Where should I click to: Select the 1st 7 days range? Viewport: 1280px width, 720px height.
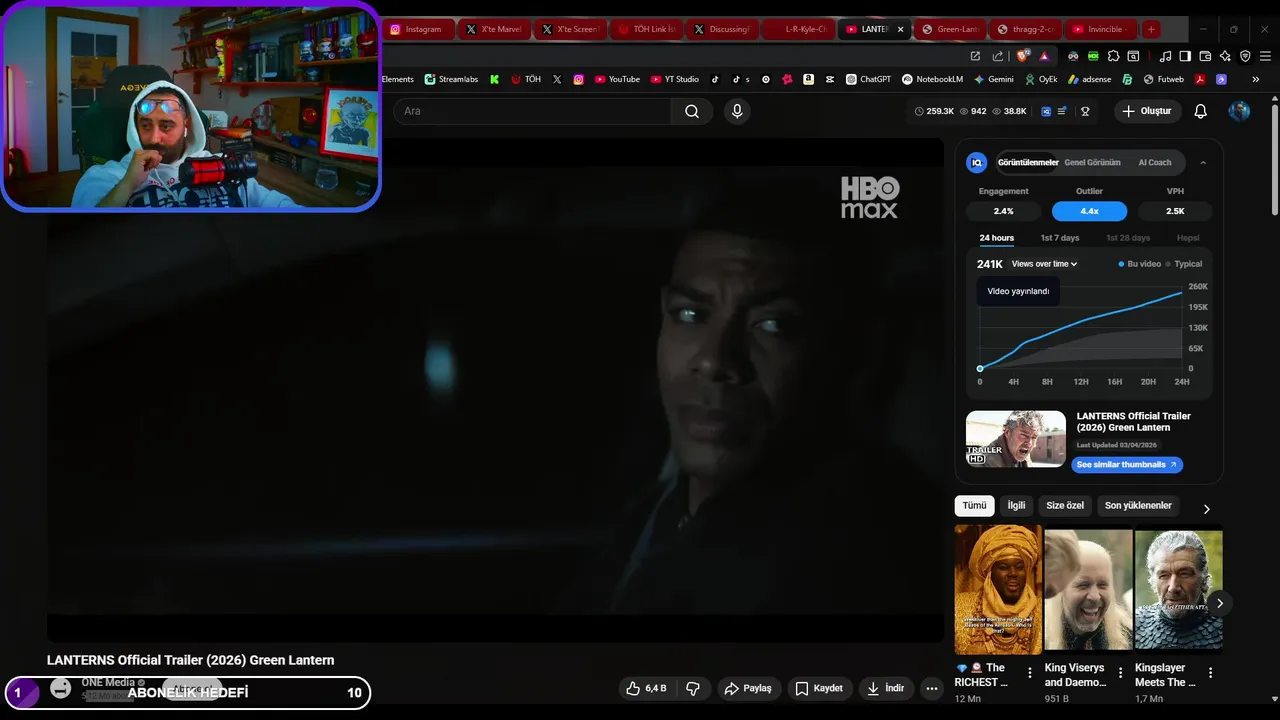coord(1060,238)
